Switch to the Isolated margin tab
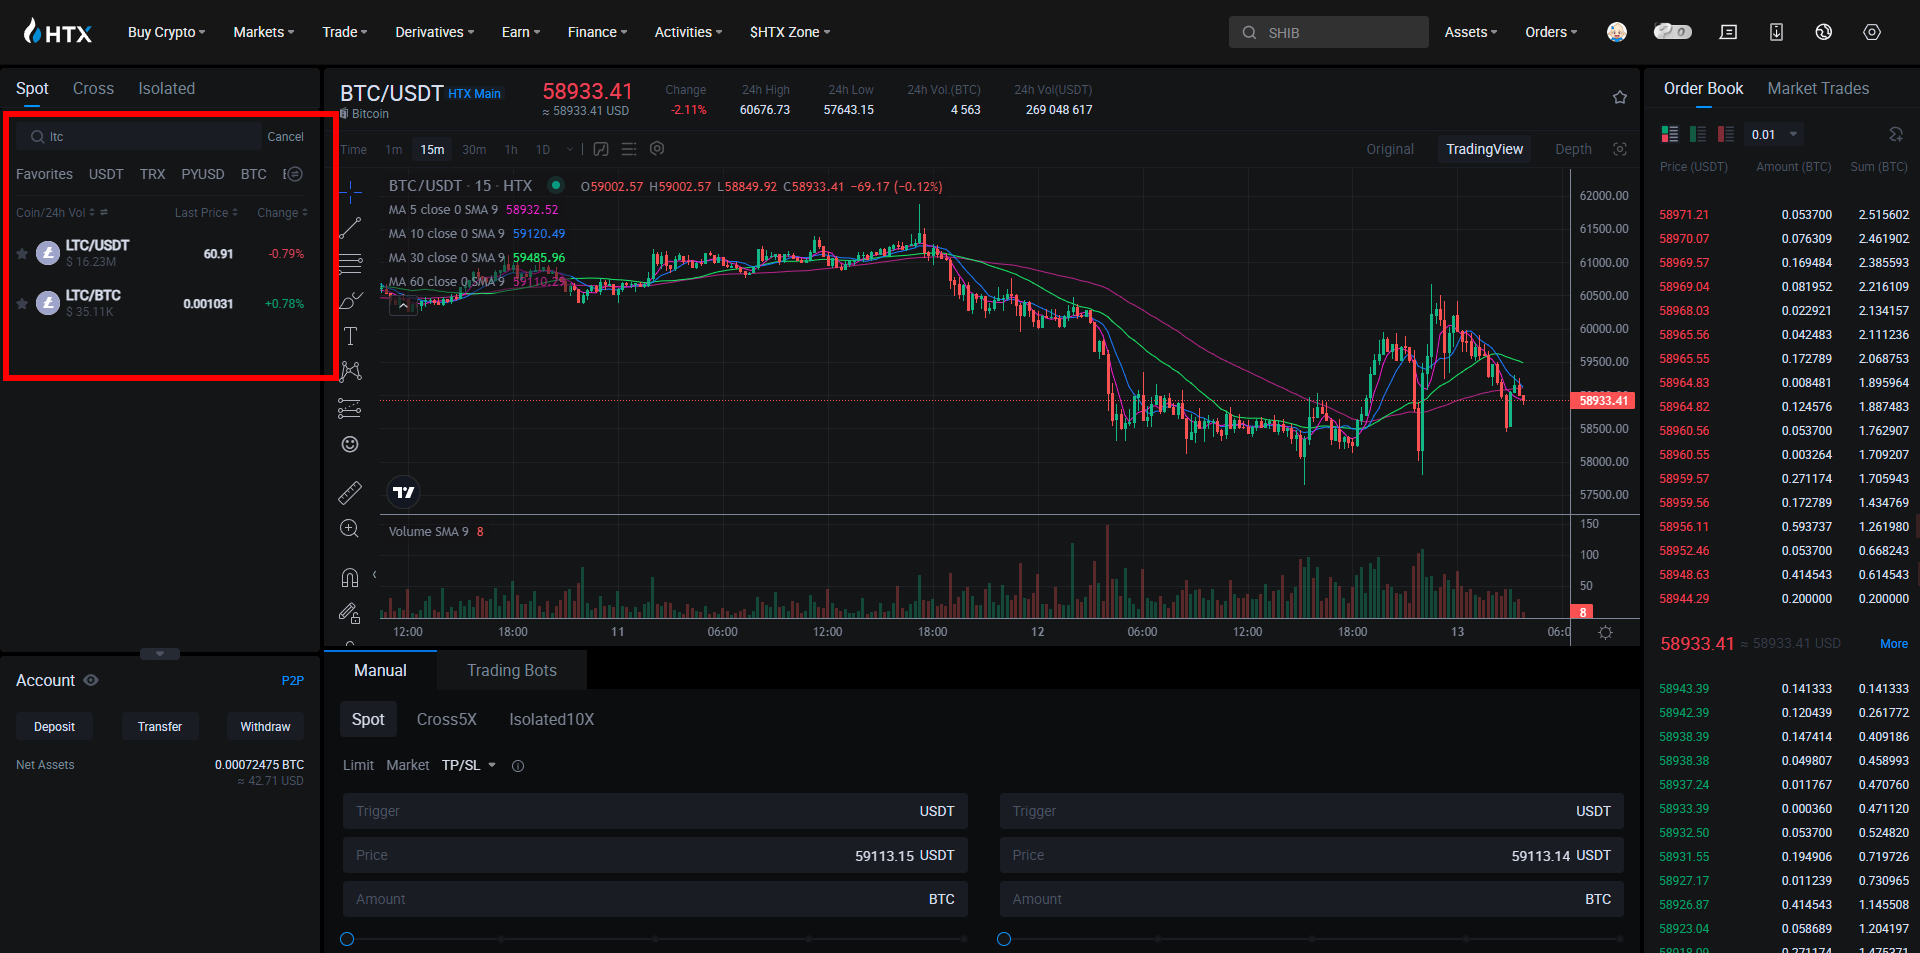 [x=166, y=88]
